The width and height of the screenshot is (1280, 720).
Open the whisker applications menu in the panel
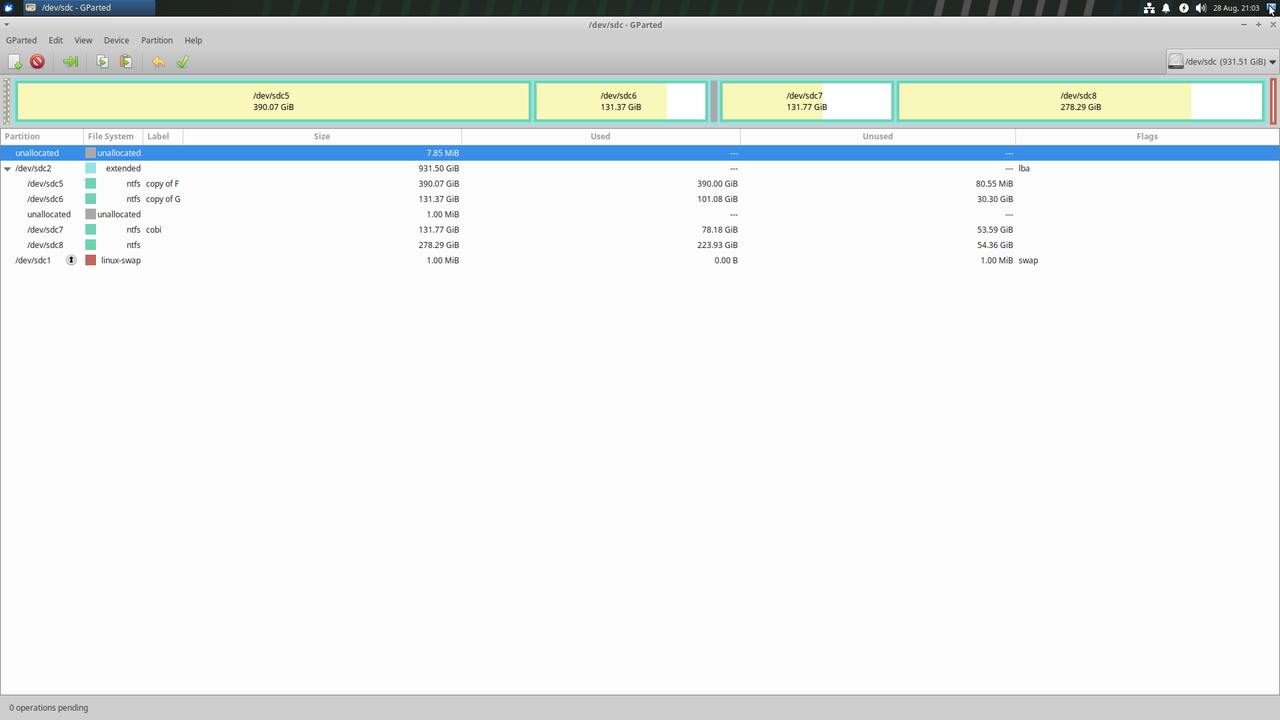coord(9,8)
